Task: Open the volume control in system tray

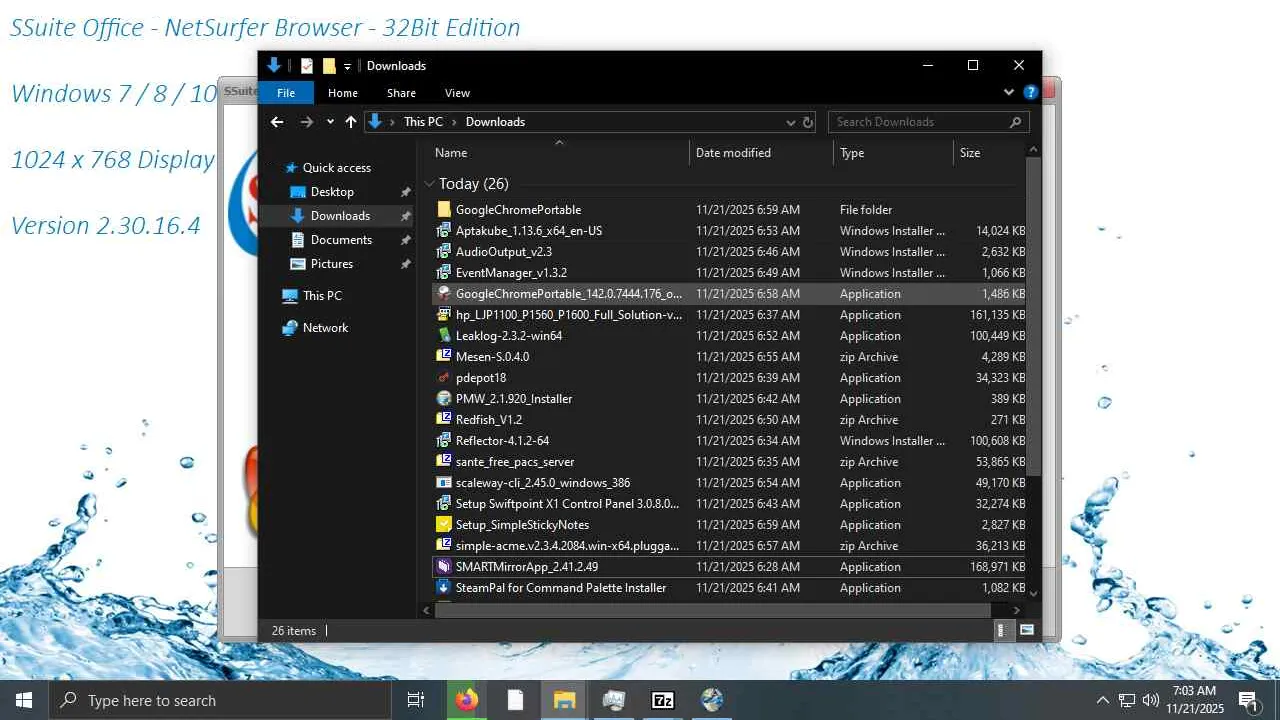Action: click(x=1150, y=700)
